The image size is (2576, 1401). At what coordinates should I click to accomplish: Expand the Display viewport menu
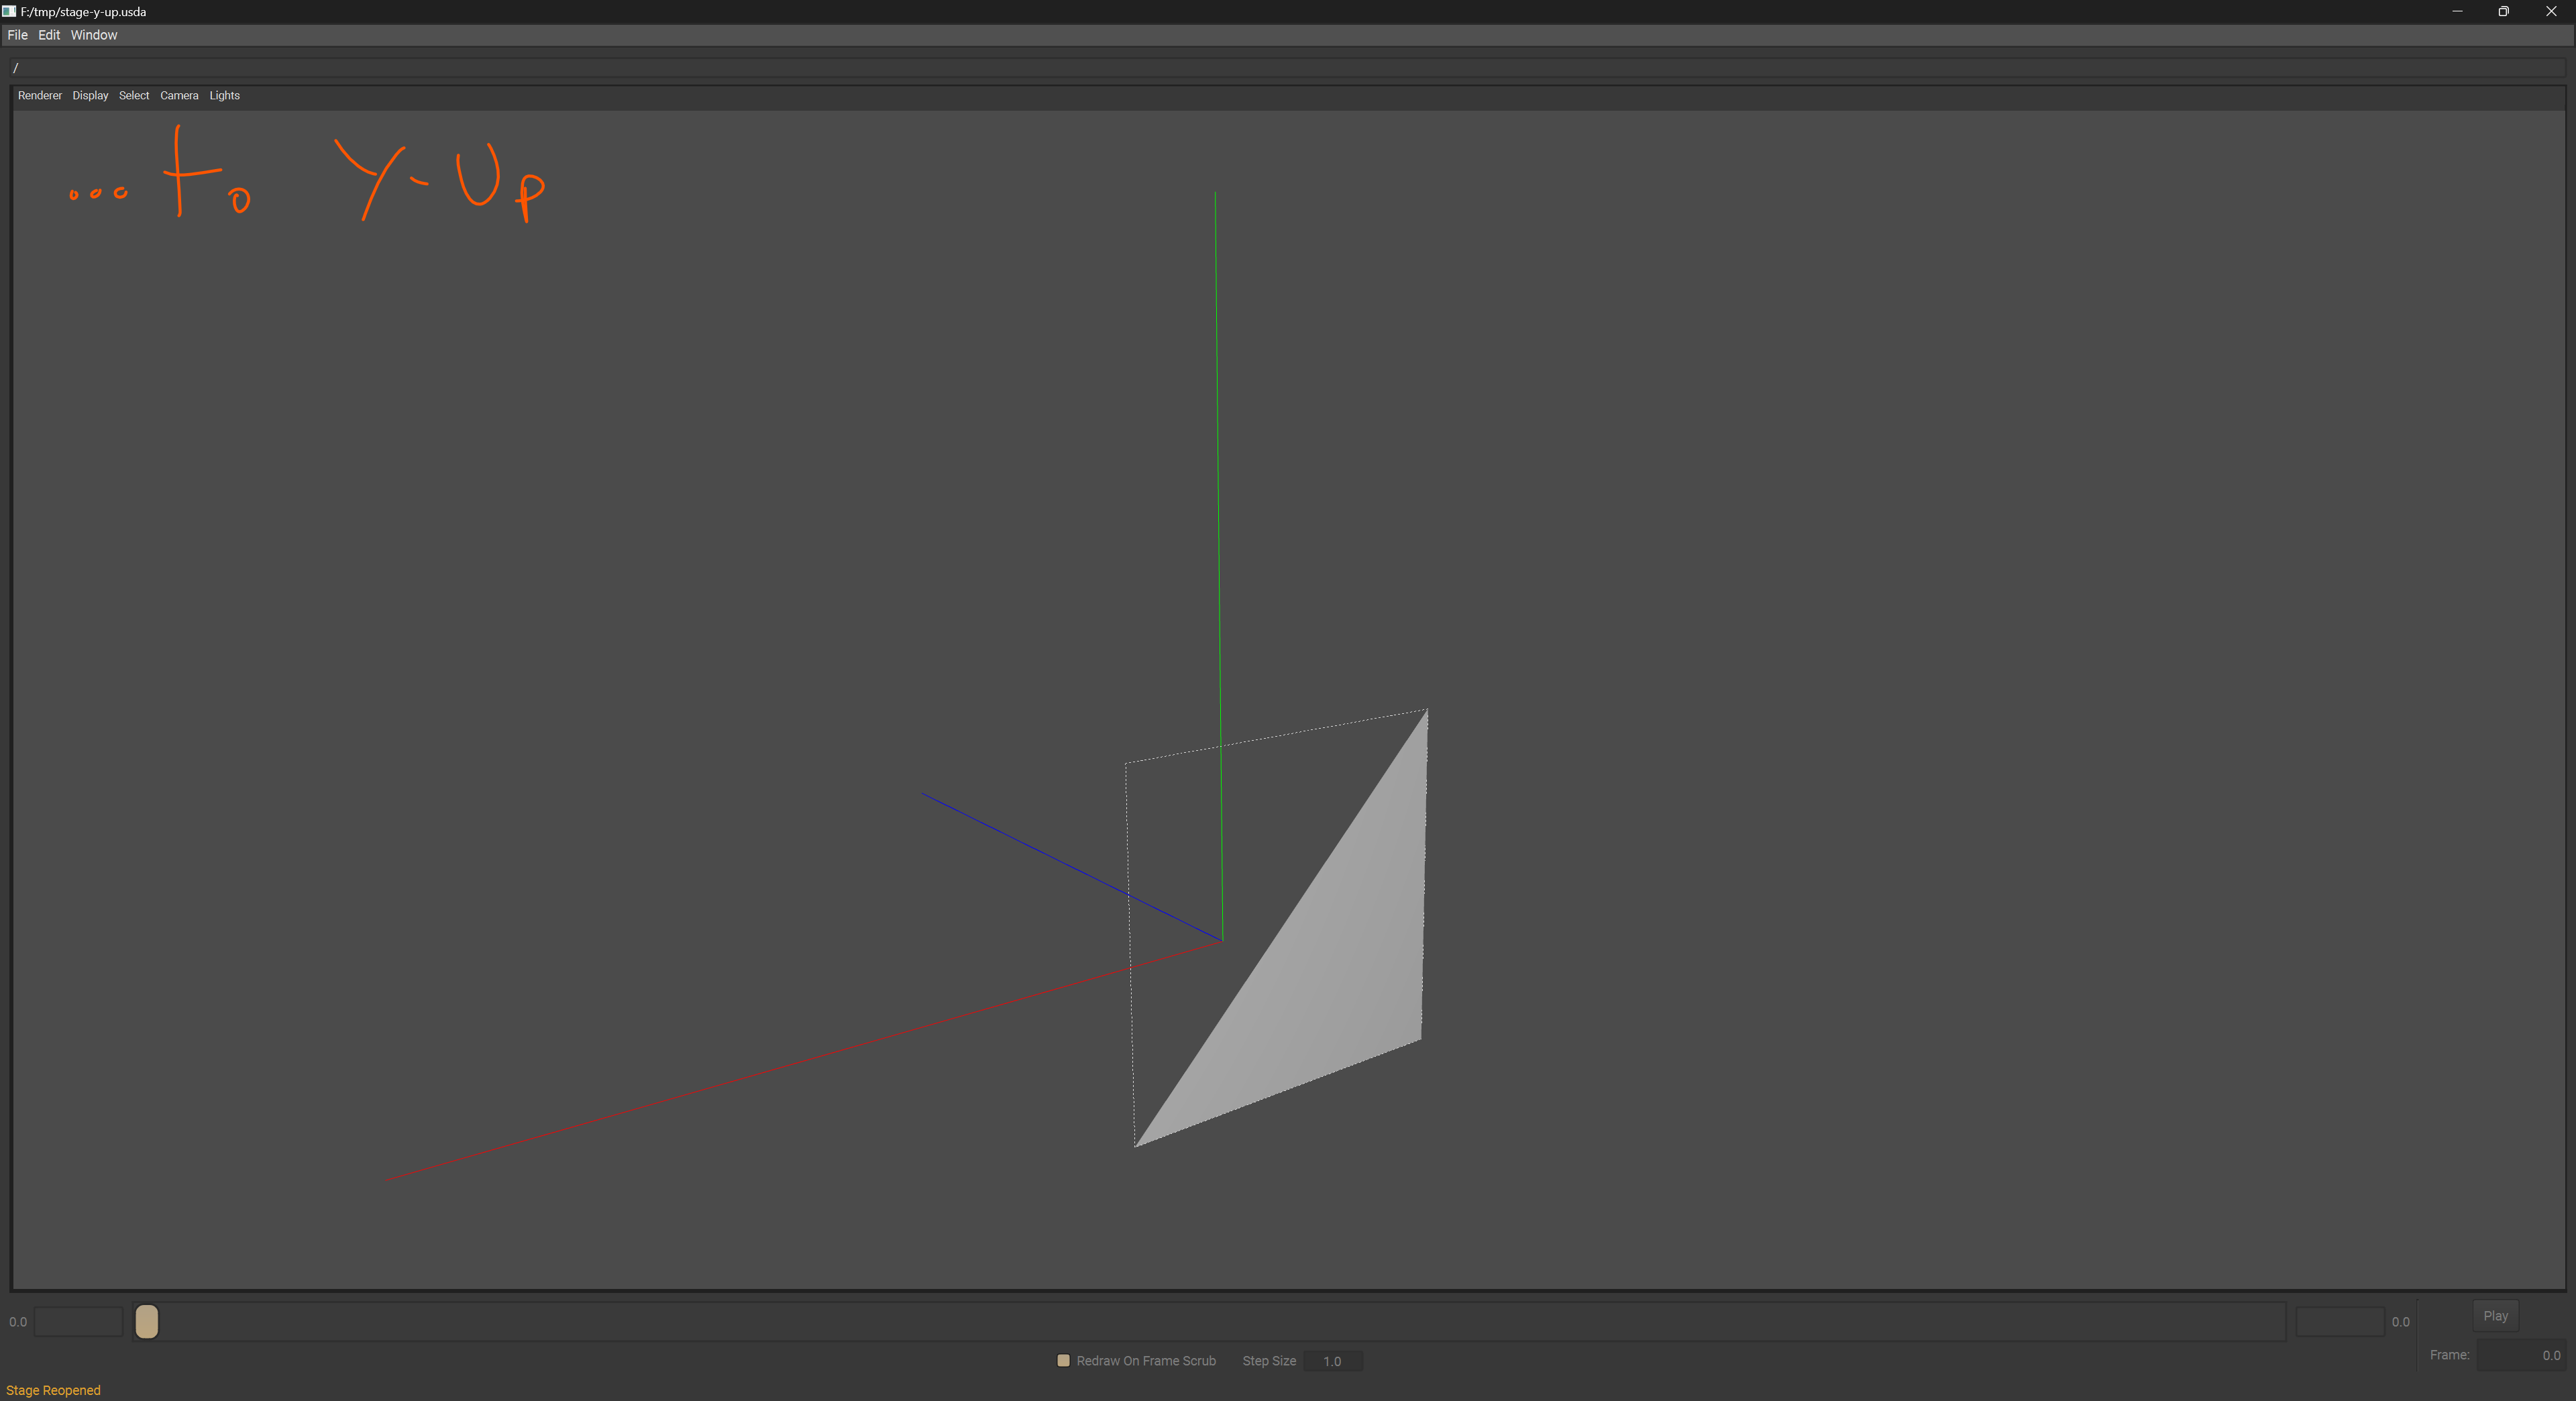[x=90, y=96]
